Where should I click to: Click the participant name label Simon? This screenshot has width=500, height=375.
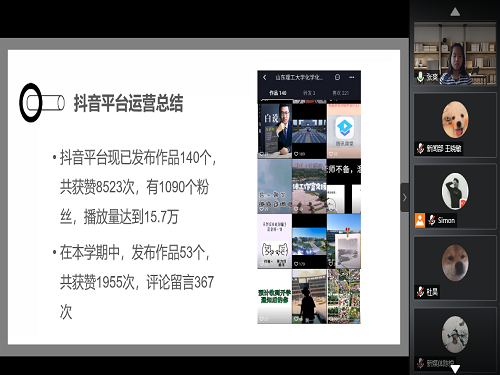coord(446,220)
